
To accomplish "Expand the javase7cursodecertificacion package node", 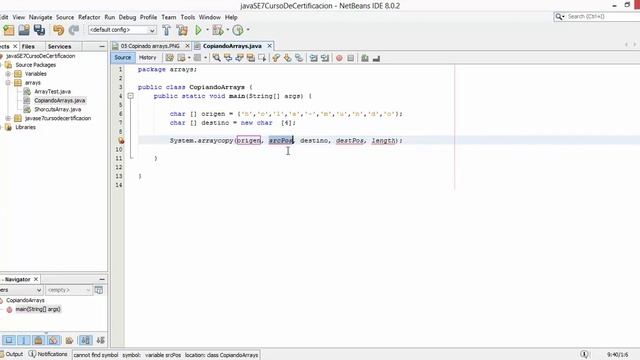I will tap(8, 118).
